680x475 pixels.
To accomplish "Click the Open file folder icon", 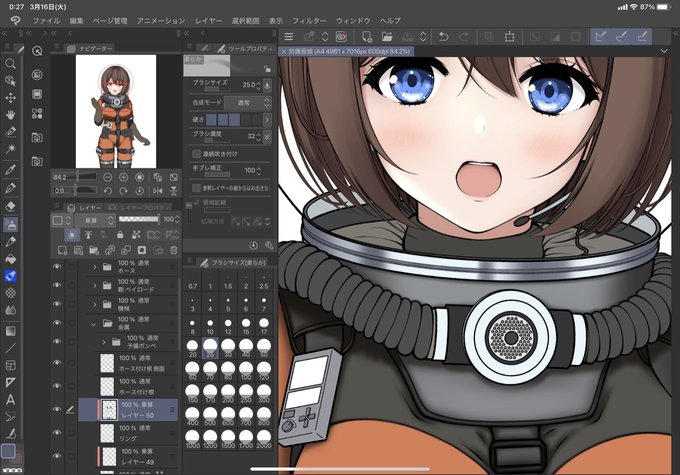I will pyautogui.click(x=387, y=37).
